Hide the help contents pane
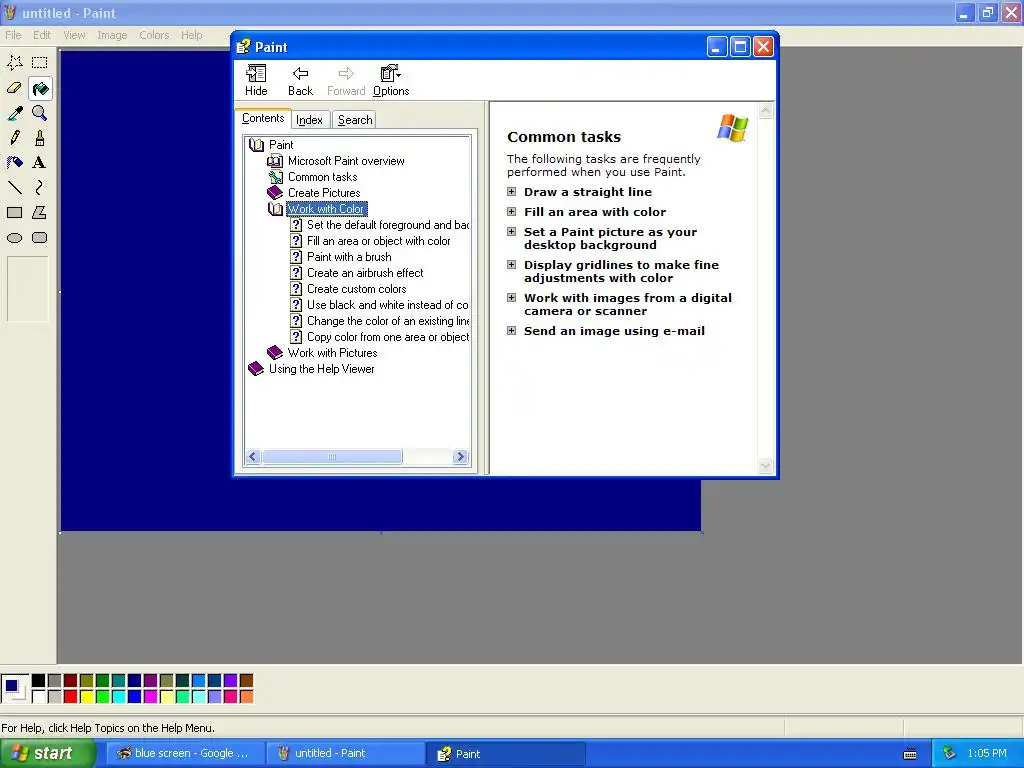The image size is (1024, 768). pyautogui.click(x=256, y=81)
